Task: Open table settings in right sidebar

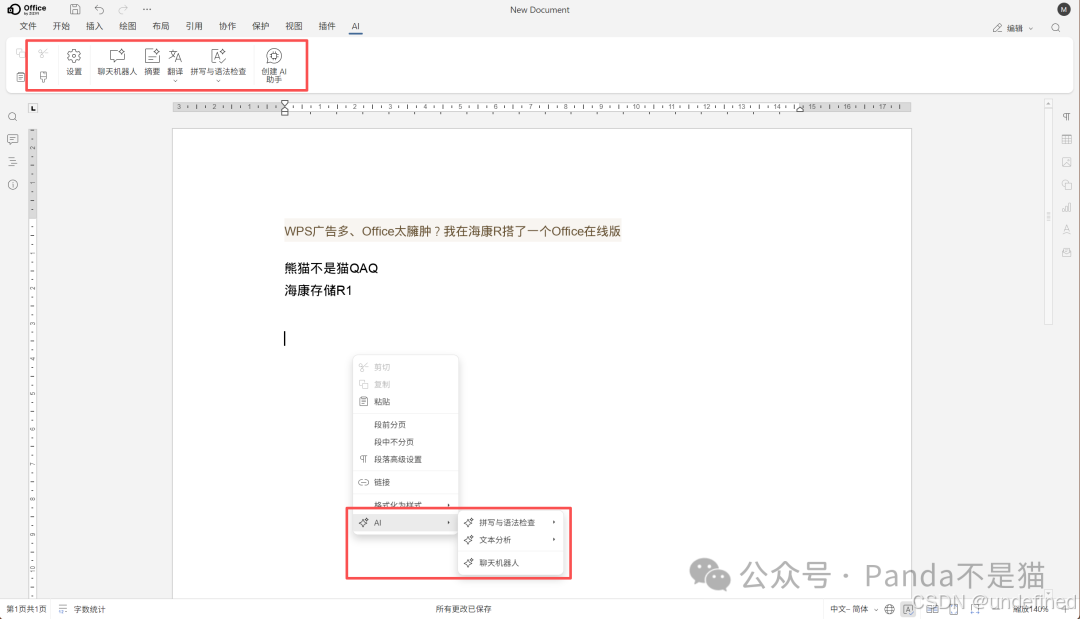Action: 1066,139
